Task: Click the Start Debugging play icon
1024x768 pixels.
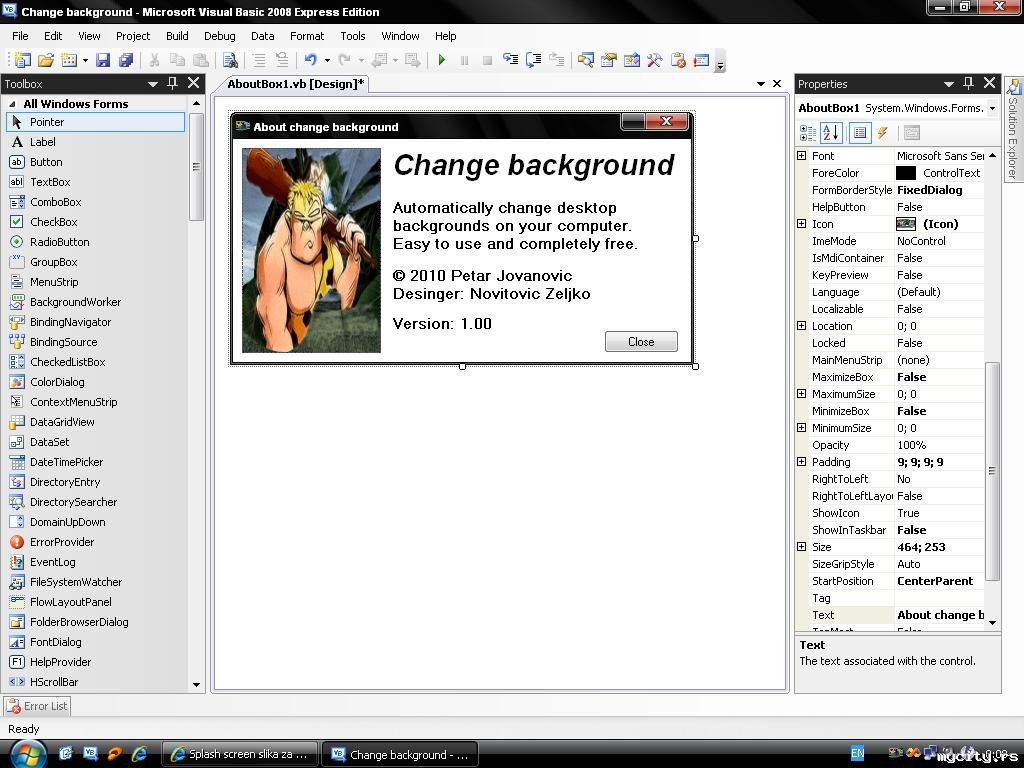Action: (x=441, y=61)
